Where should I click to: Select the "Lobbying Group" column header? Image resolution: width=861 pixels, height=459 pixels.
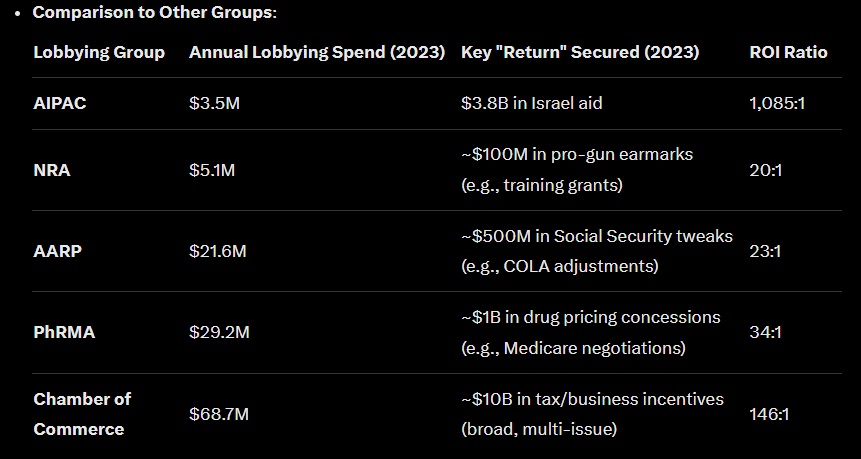click(x=99, y=52)
